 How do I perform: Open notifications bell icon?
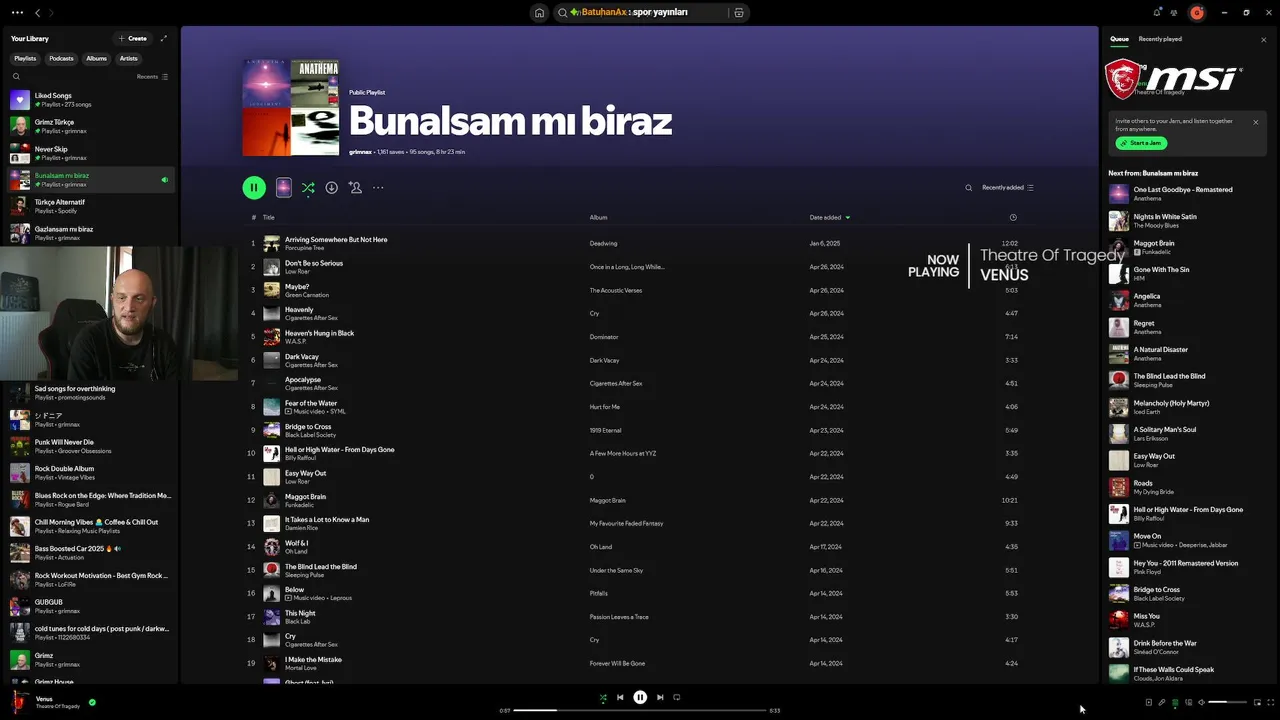click(x=1157, y=13)
